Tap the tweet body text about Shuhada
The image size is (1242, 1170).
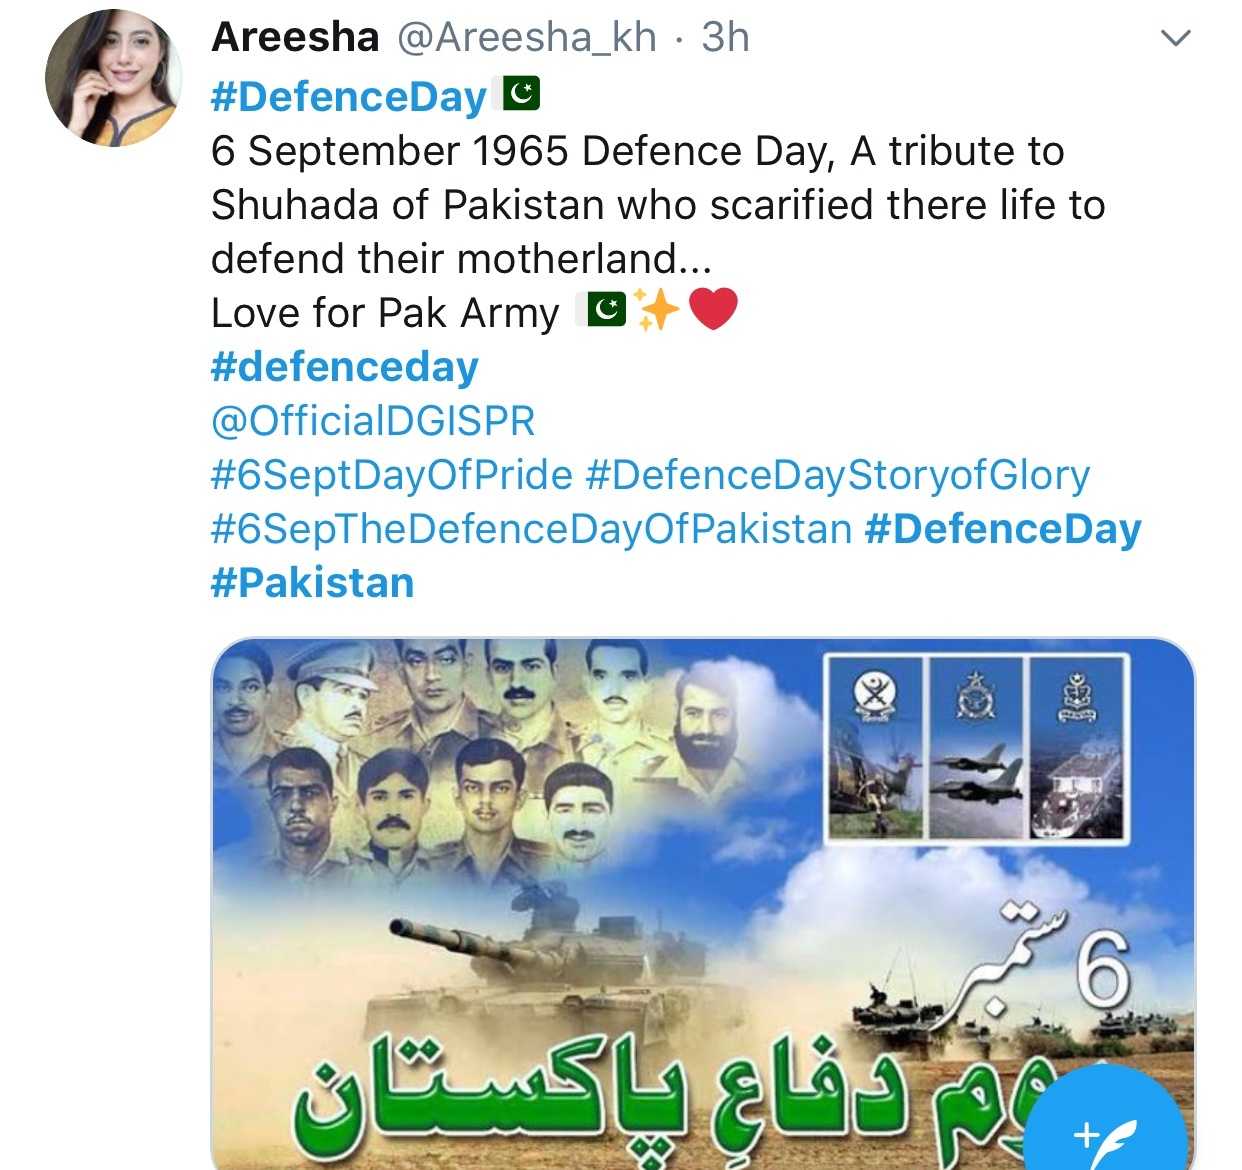[658, 205]
